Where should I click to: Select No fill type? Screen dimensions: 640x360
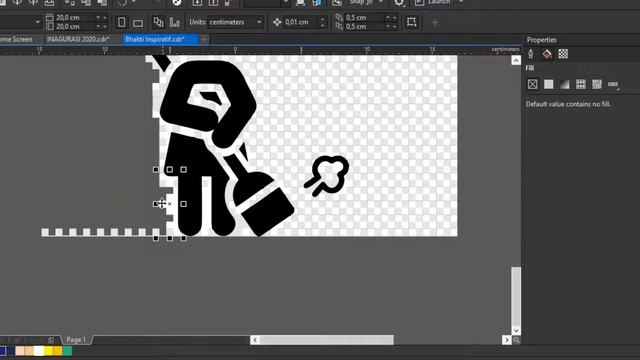point(533,84)
